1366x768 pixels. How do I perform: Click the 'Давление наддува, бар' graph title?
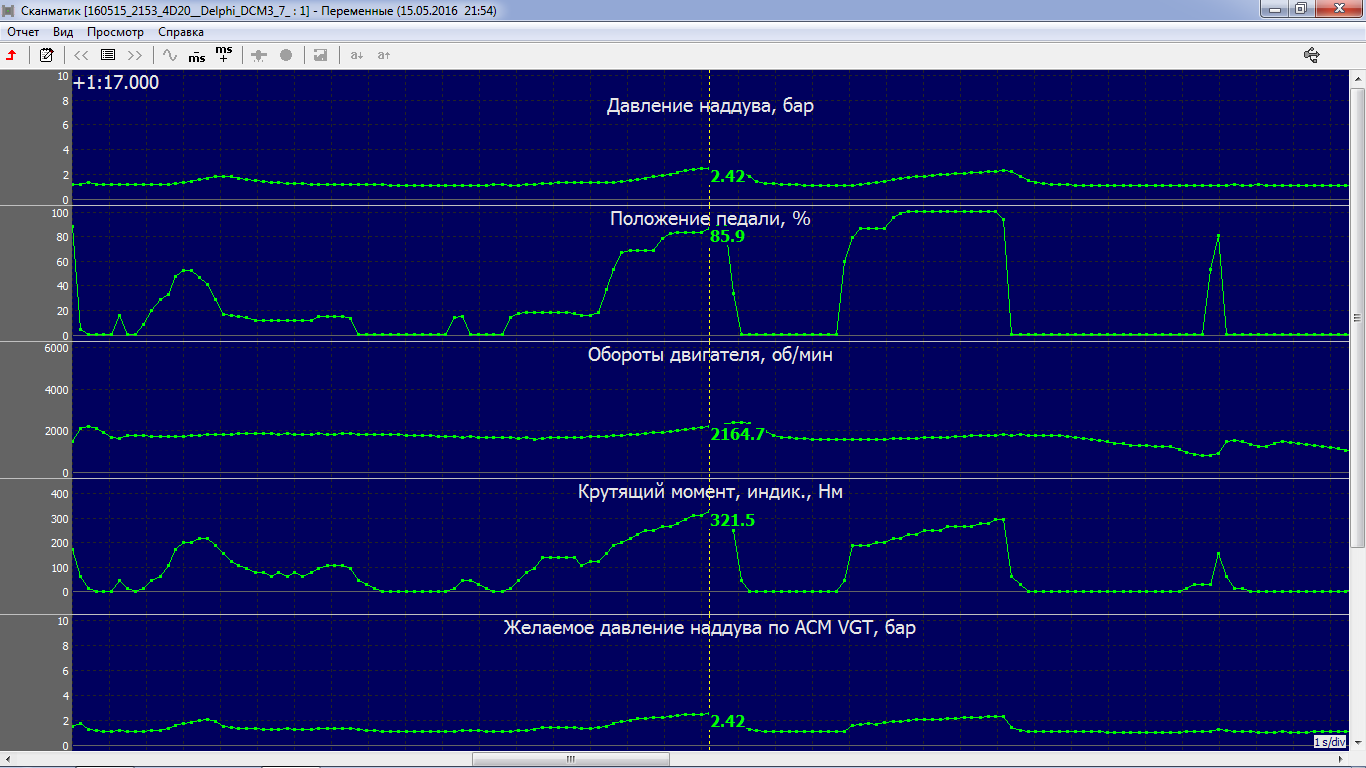click(x=710, y=106)
